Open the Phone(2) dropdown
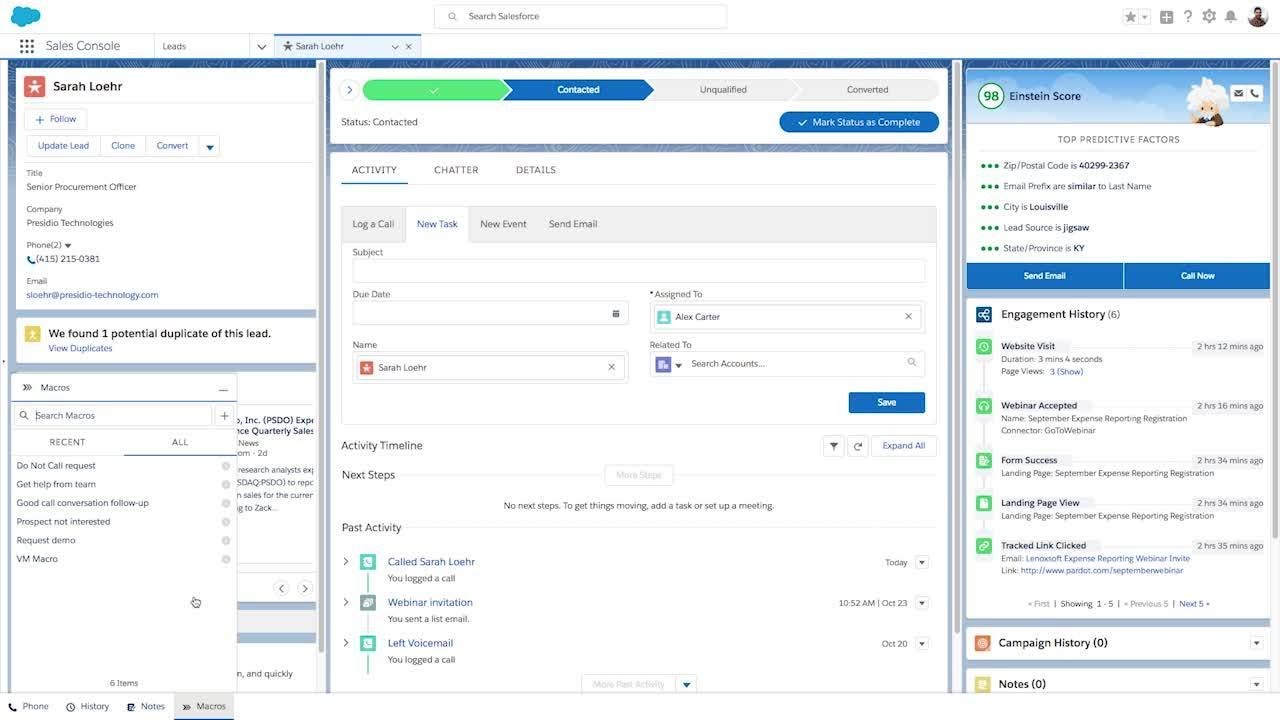Viewport: 1280px width, 720px height. pyautogui.click(x=68, y=245)
